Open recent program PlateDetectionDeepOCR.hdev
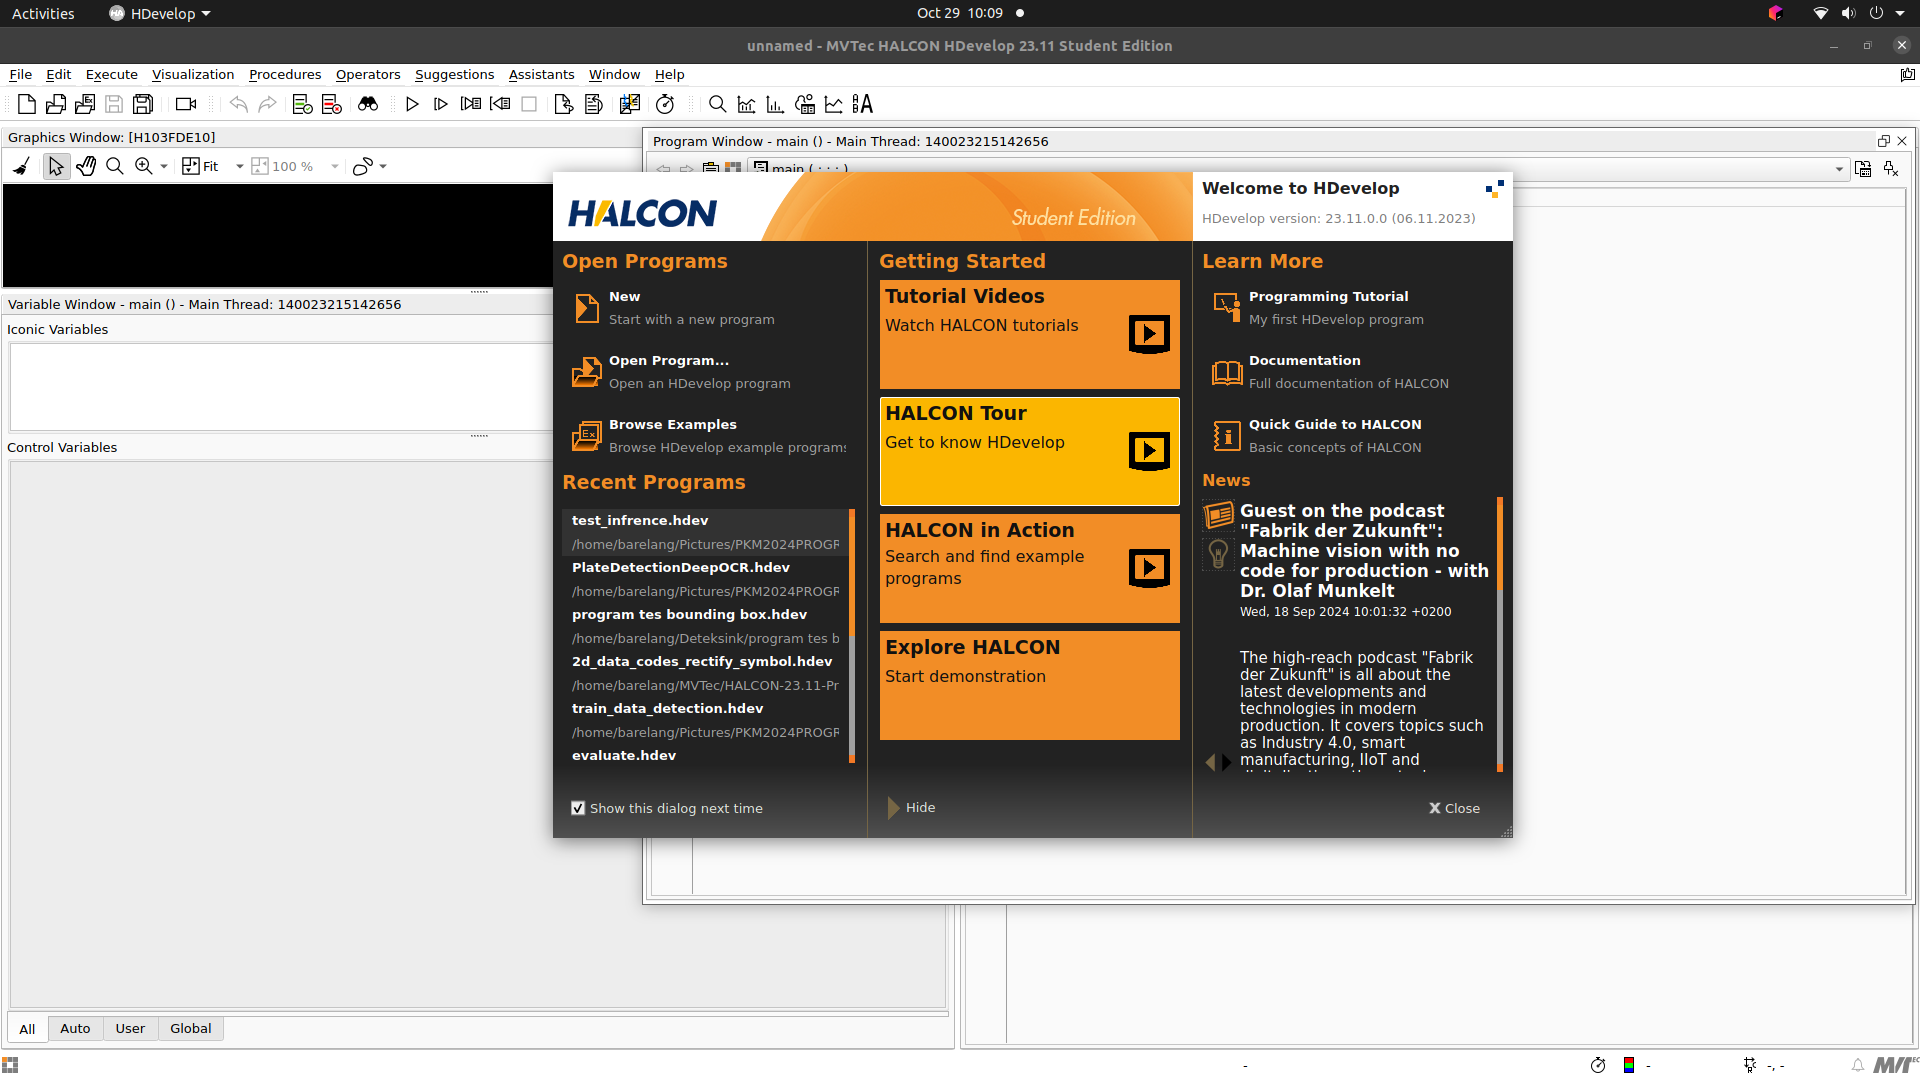This screenshot has width=1920, height=1080. (705, 579)
